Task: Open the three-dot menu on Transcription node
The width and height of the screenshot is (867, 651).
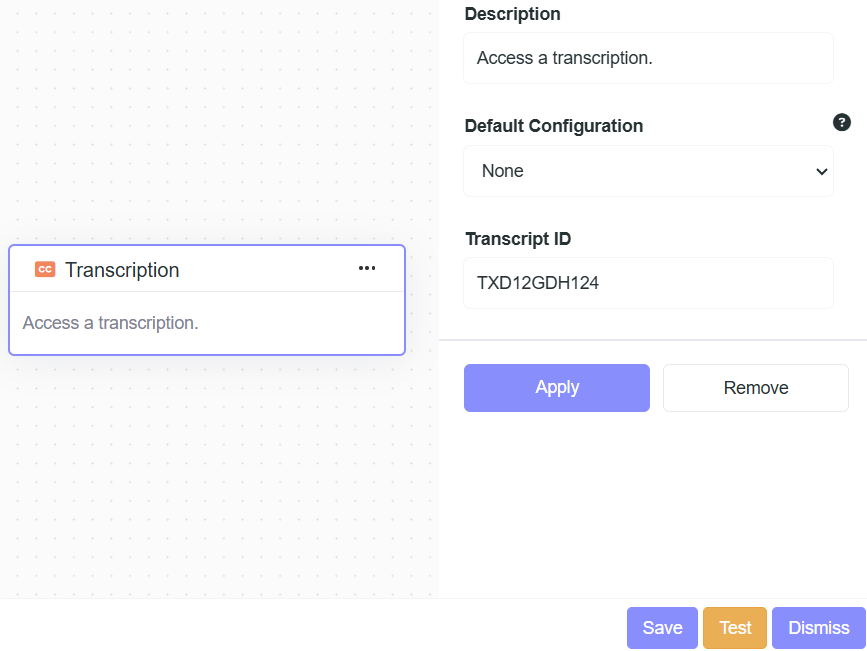Action: pyautogui.click(x=367, y=268)
